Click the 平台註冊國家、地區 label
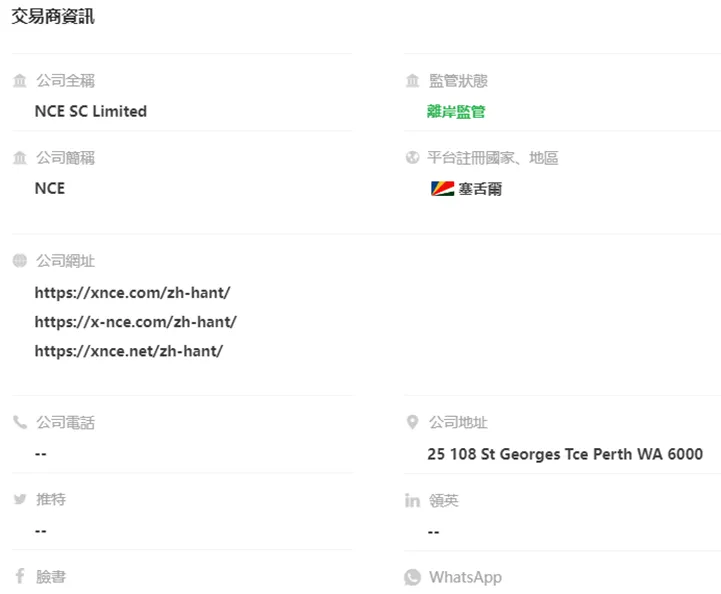This screenshot has width=721, height=594. point(492,158)
